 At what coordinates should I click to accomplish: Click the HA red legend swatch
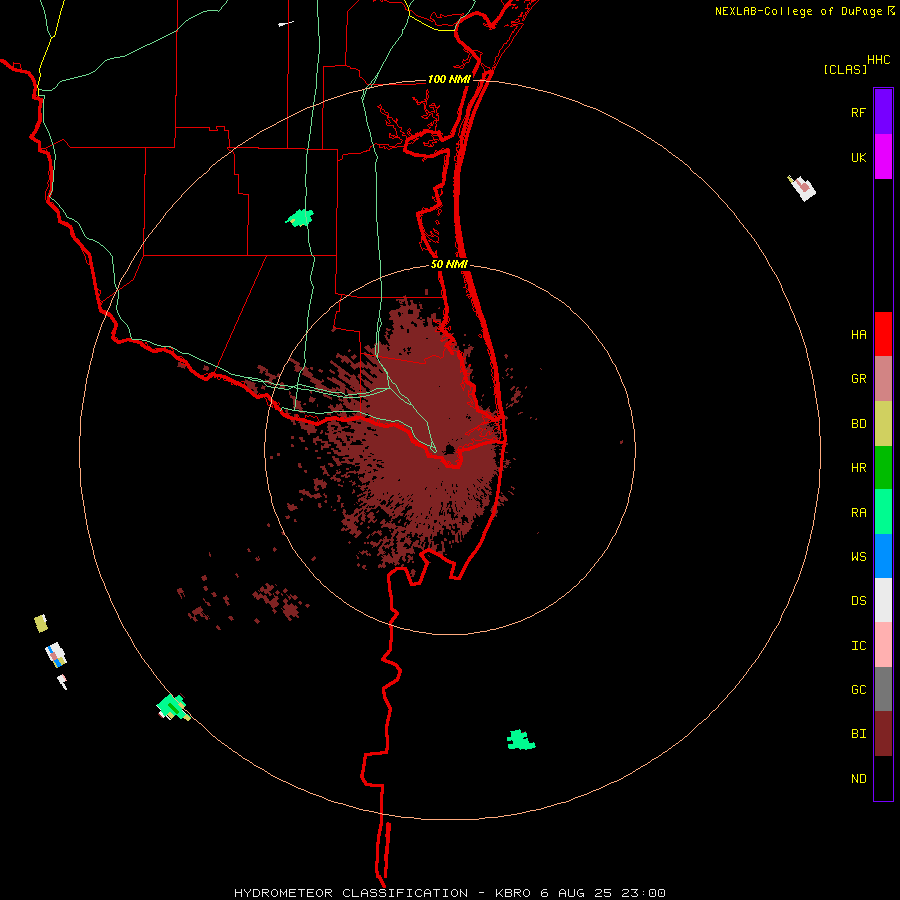click(x=883, y=334)
